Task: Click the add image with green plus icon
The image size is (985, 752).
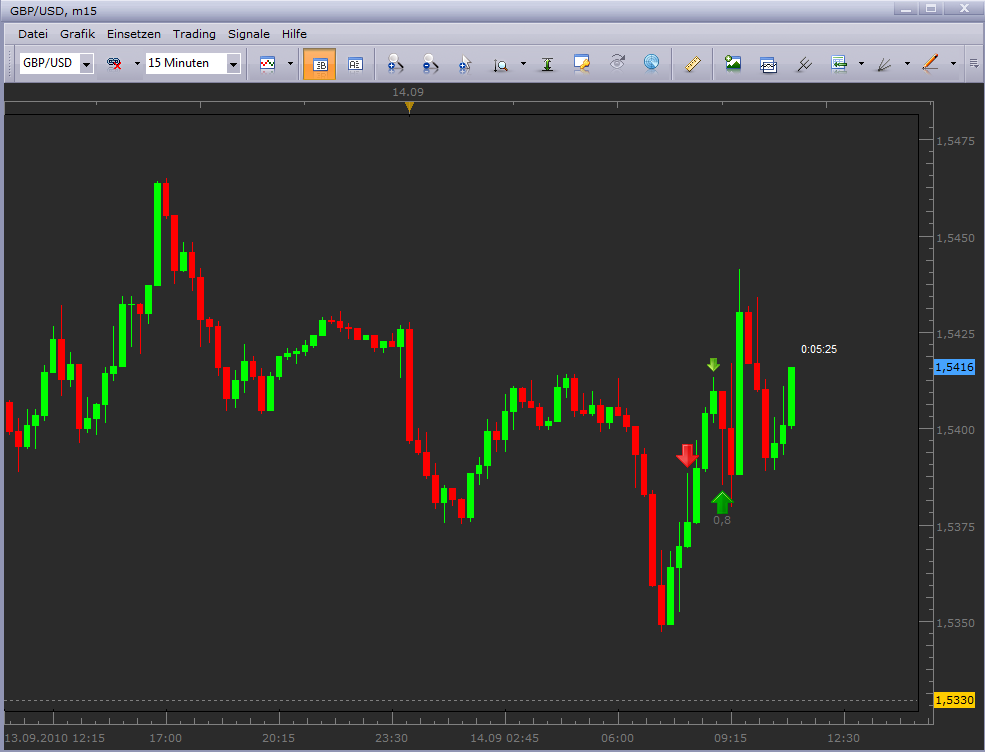Action: [732, 63]
